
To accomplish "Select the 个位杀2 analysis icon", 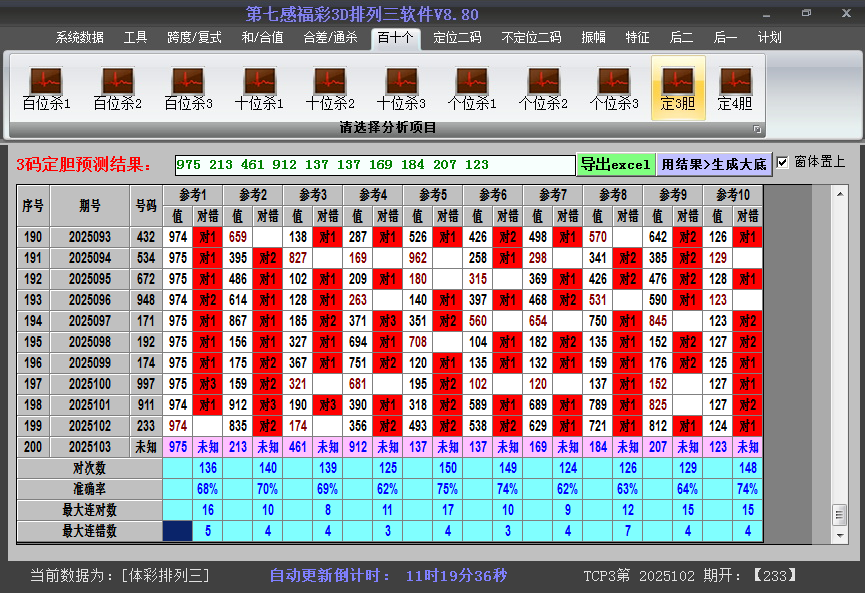I will 543,88.
